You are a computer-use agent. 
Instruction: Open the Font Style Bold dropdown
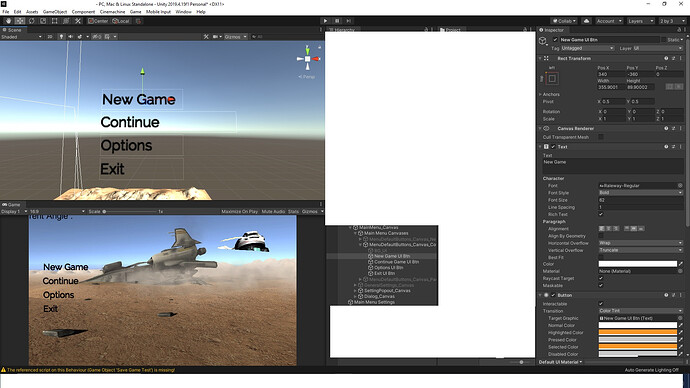tap(640, 193)
